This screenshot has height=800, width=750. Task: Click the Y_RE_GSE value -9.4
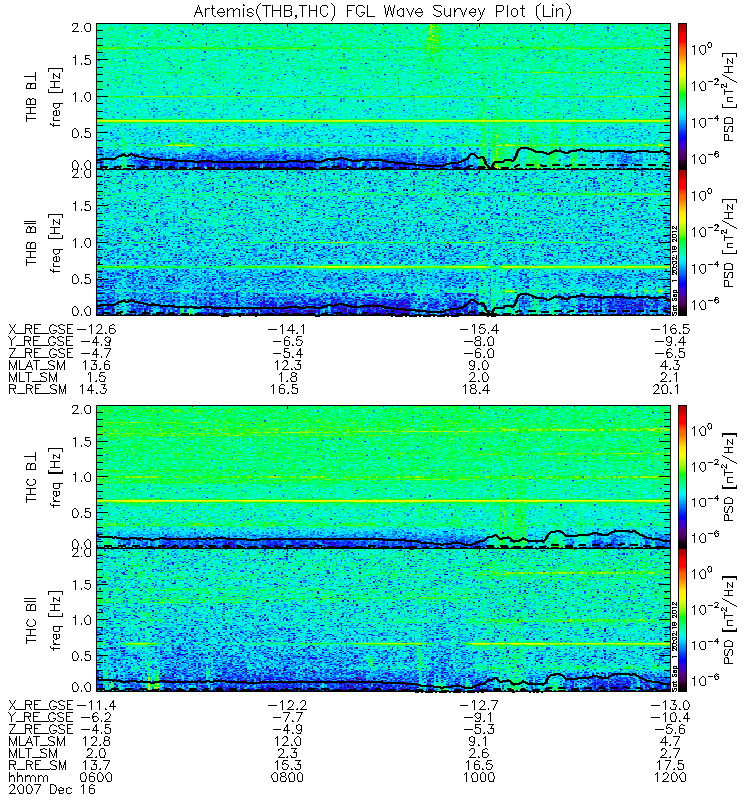[670, 341]
